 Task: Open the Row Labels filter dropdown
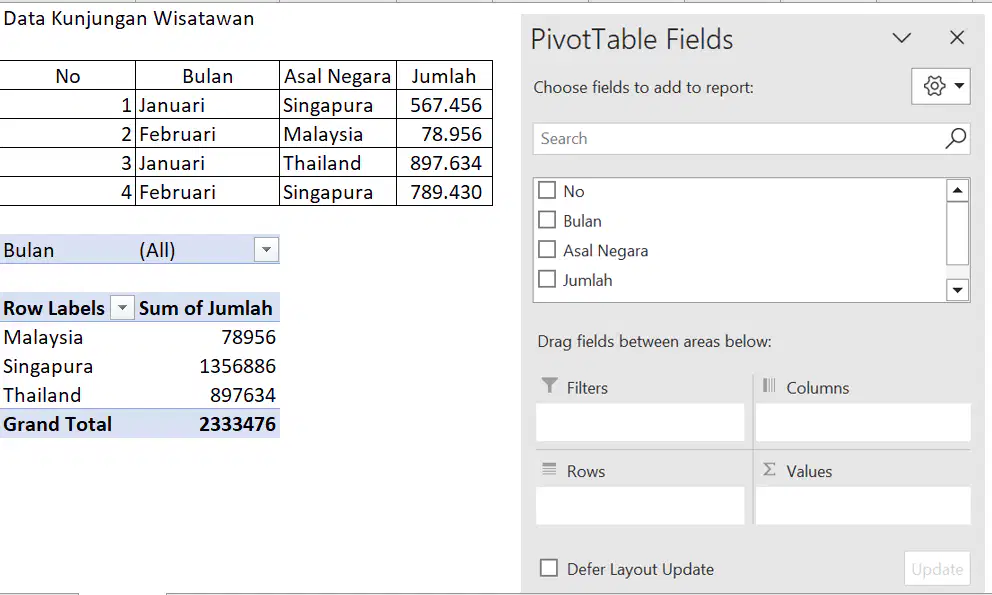pos(122,308)
